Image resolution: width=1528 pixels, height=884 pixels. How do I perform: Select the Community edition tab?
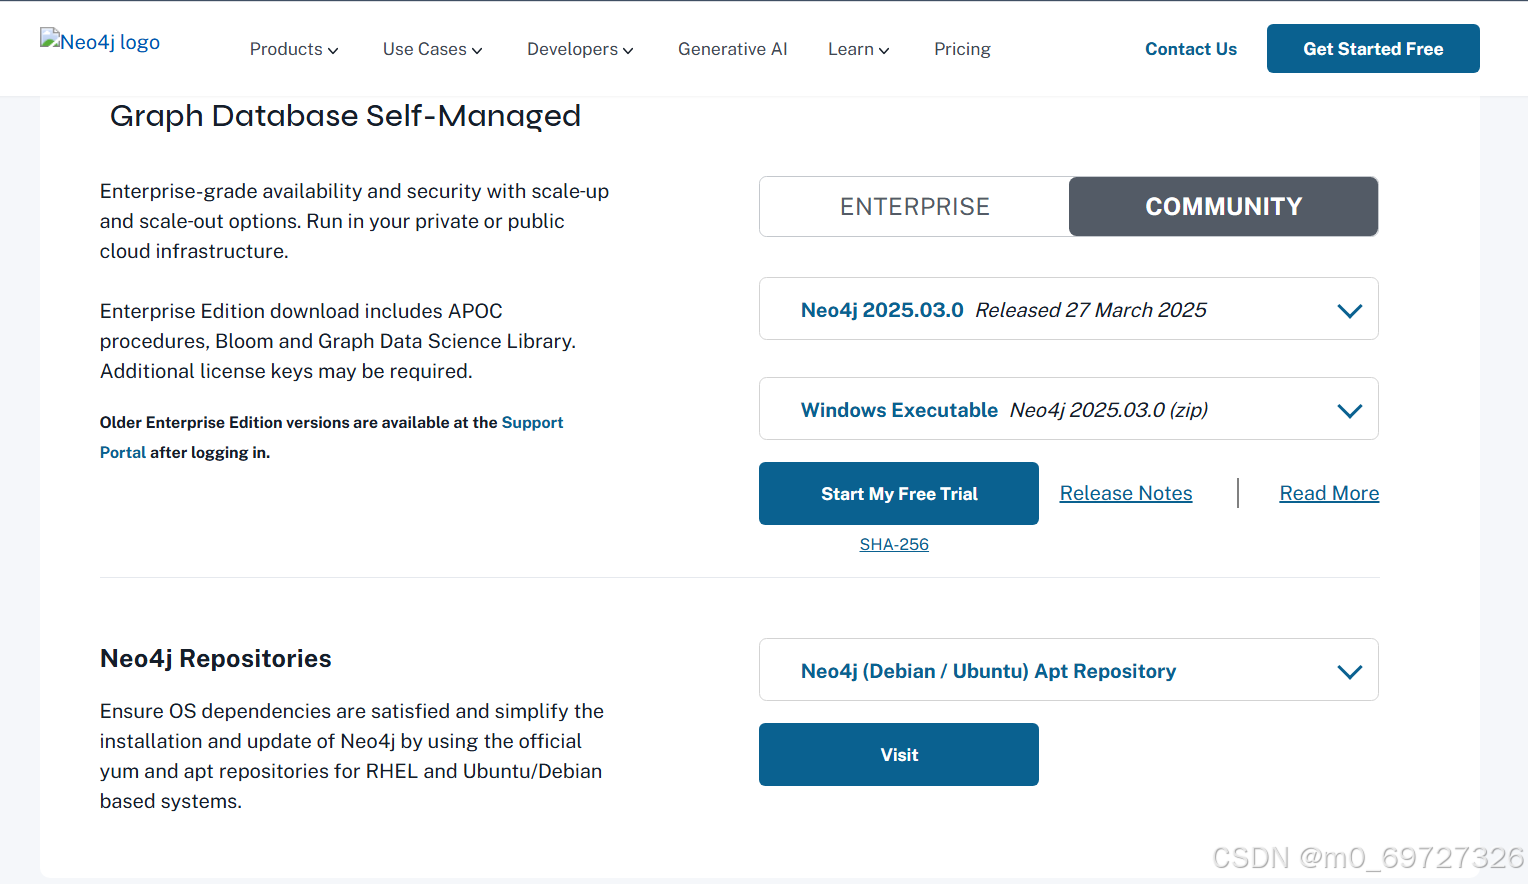[1223, 207]
